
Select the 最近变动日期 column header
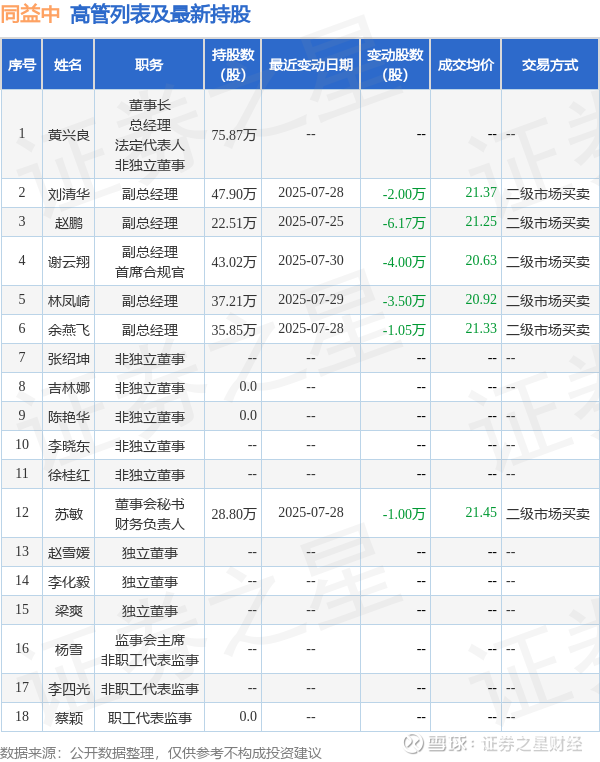coord(311,65)
